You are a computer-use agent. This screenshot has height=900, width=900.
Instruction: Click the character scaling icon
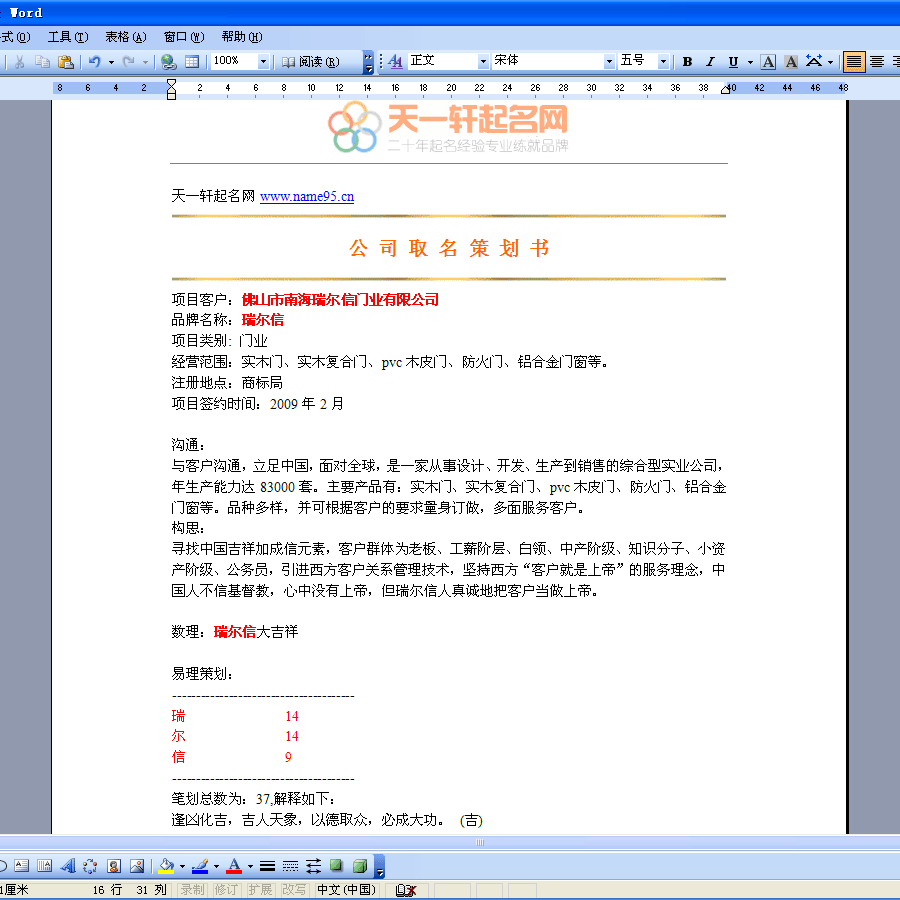point(814,61)
